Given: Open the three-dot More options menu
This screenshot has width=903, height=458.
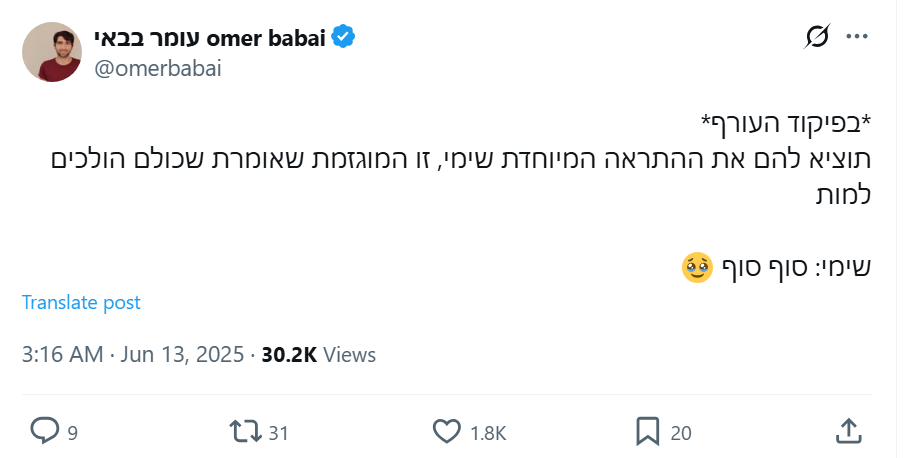Looking at the screenshot, I should (857, 37).
